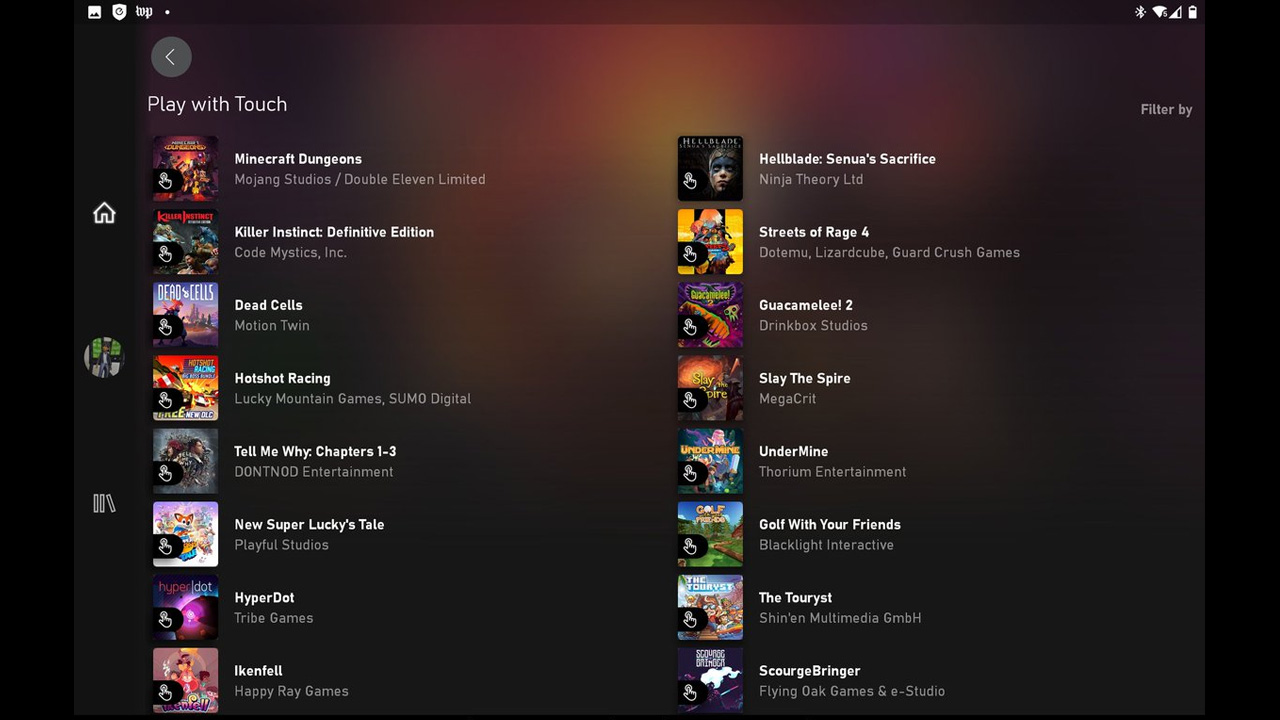Open Minecraft Dungeons title
Image resolution: width=1280 pixels, height=720 pixels.
tap(298, 159)
